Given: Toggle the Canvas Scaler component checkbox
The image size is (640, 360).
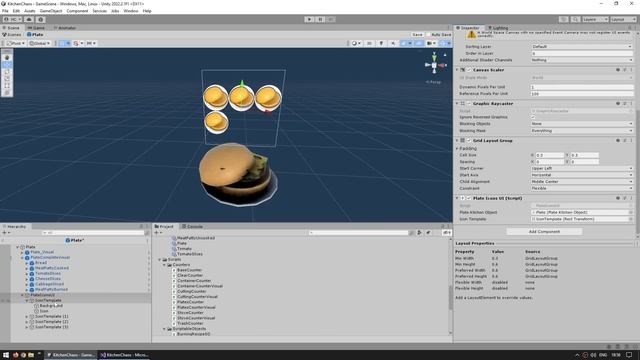Looking at the screenshot, I should [x=469, y=70].
